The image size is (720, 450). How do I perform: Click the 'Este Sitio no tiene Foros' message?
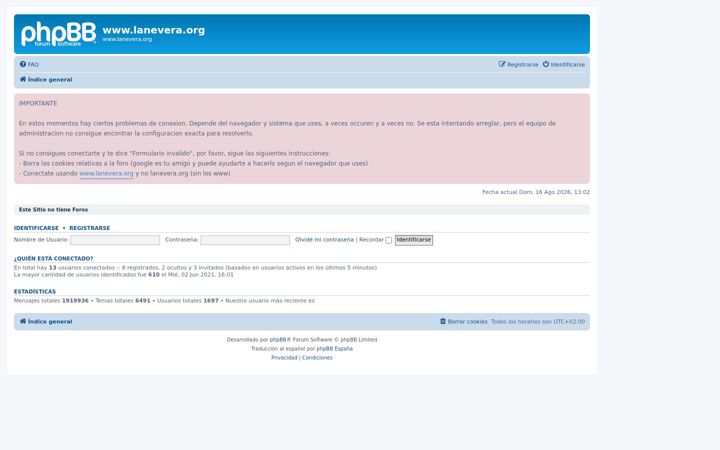click(53, 209)
